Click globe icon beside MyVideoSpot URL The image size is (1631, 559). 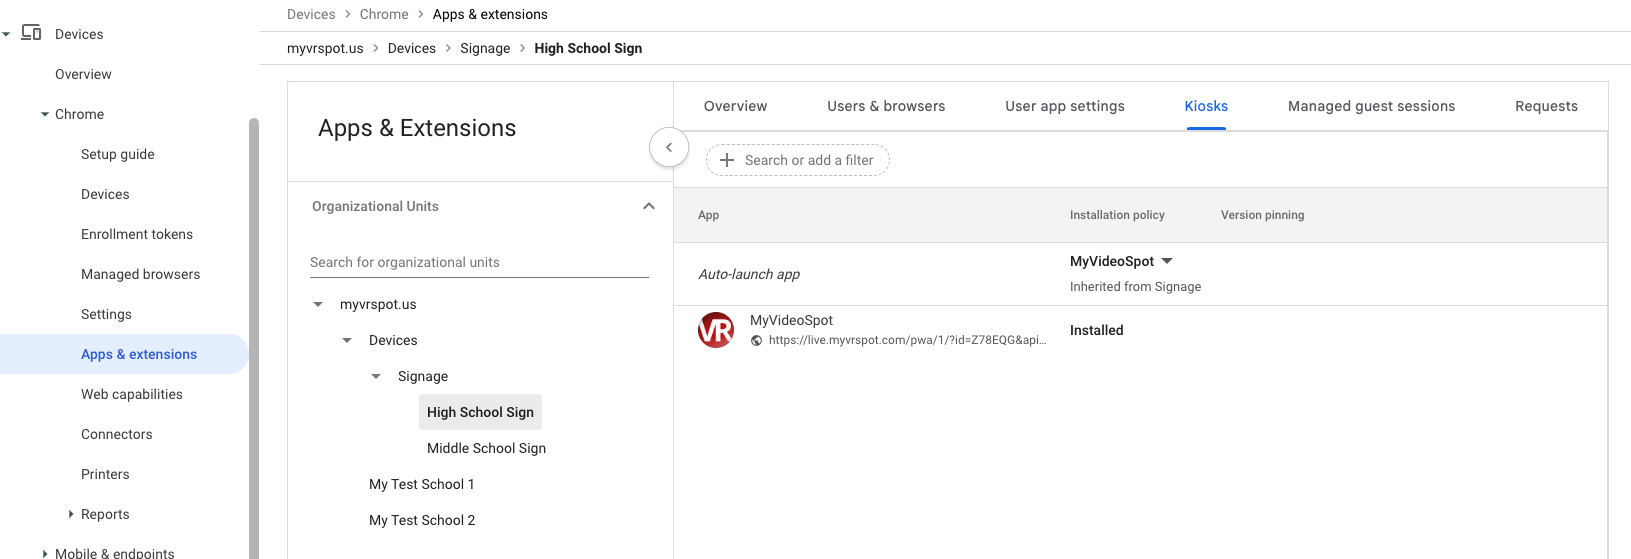pyautogui.click(x=757, y=341)
